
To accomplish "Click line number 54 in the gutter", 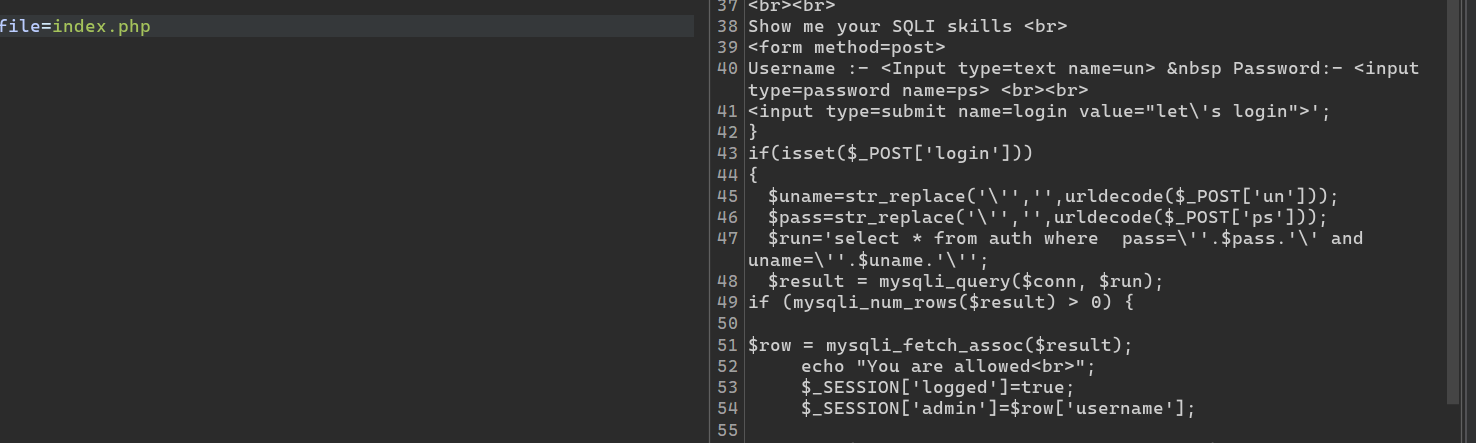I will [727, 408].
